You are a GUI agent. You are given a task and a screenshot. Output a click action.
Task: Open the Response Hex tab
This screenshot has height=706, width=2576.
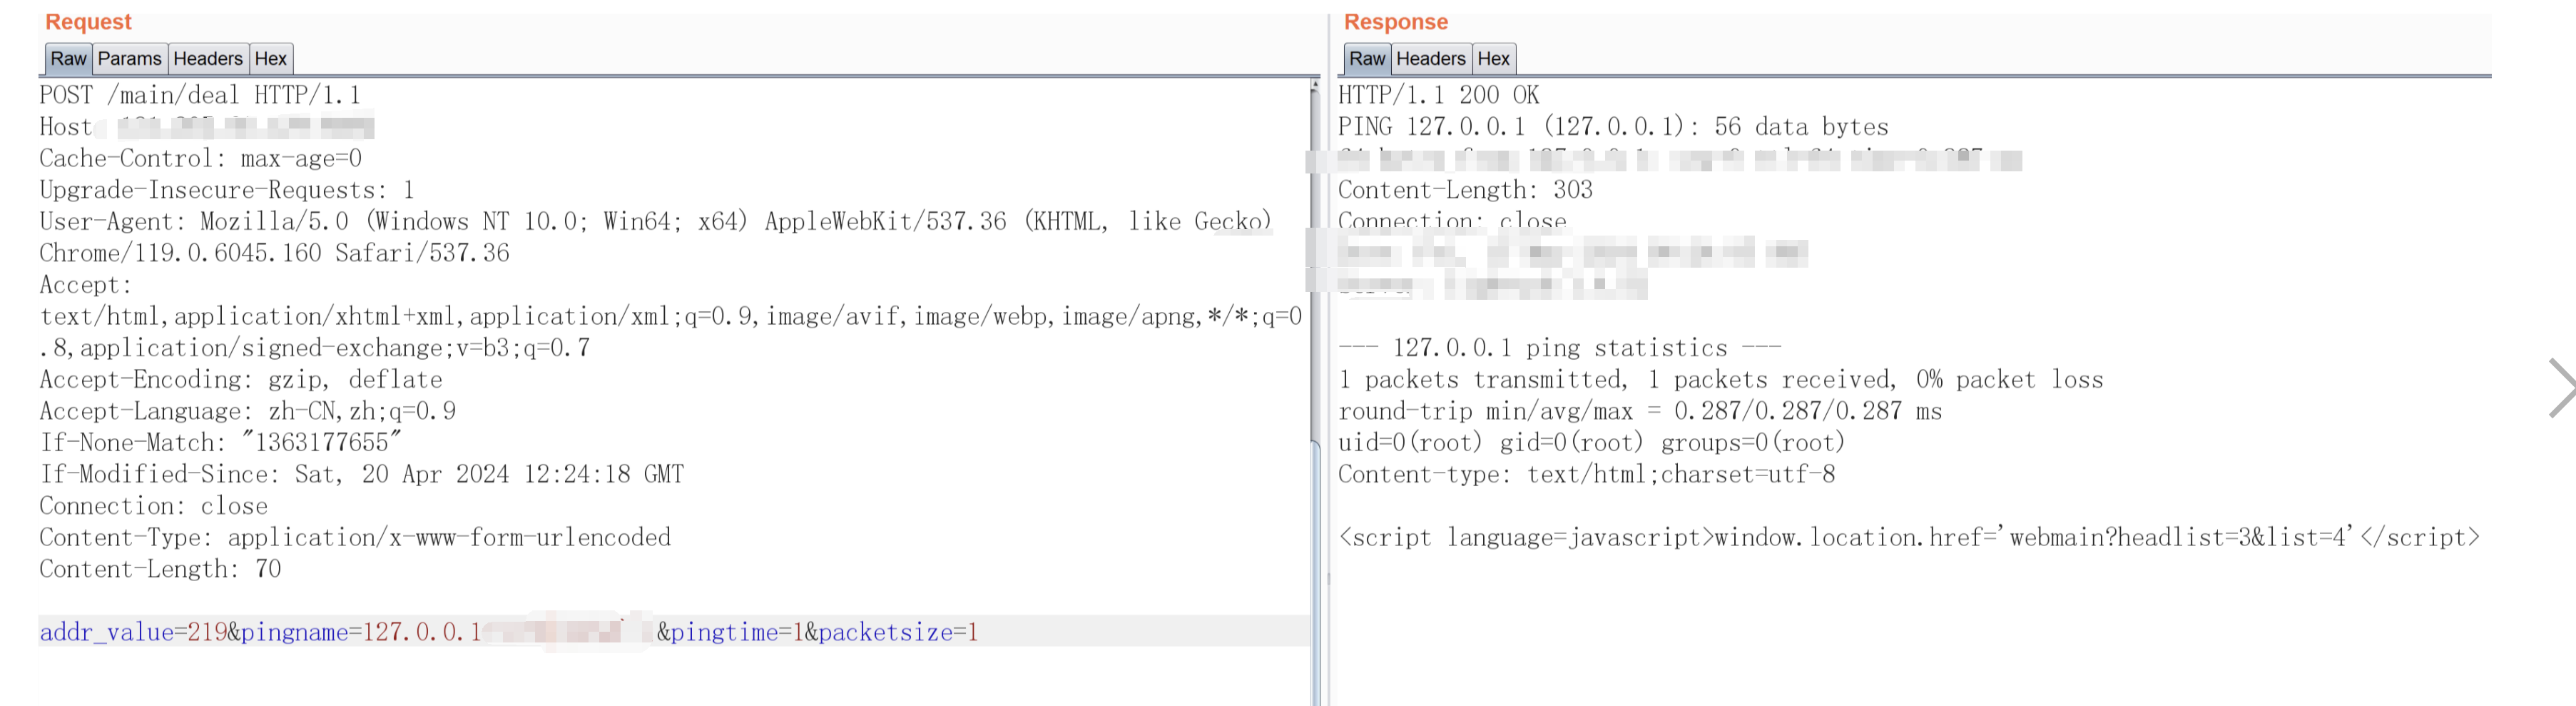[1493, 59]
